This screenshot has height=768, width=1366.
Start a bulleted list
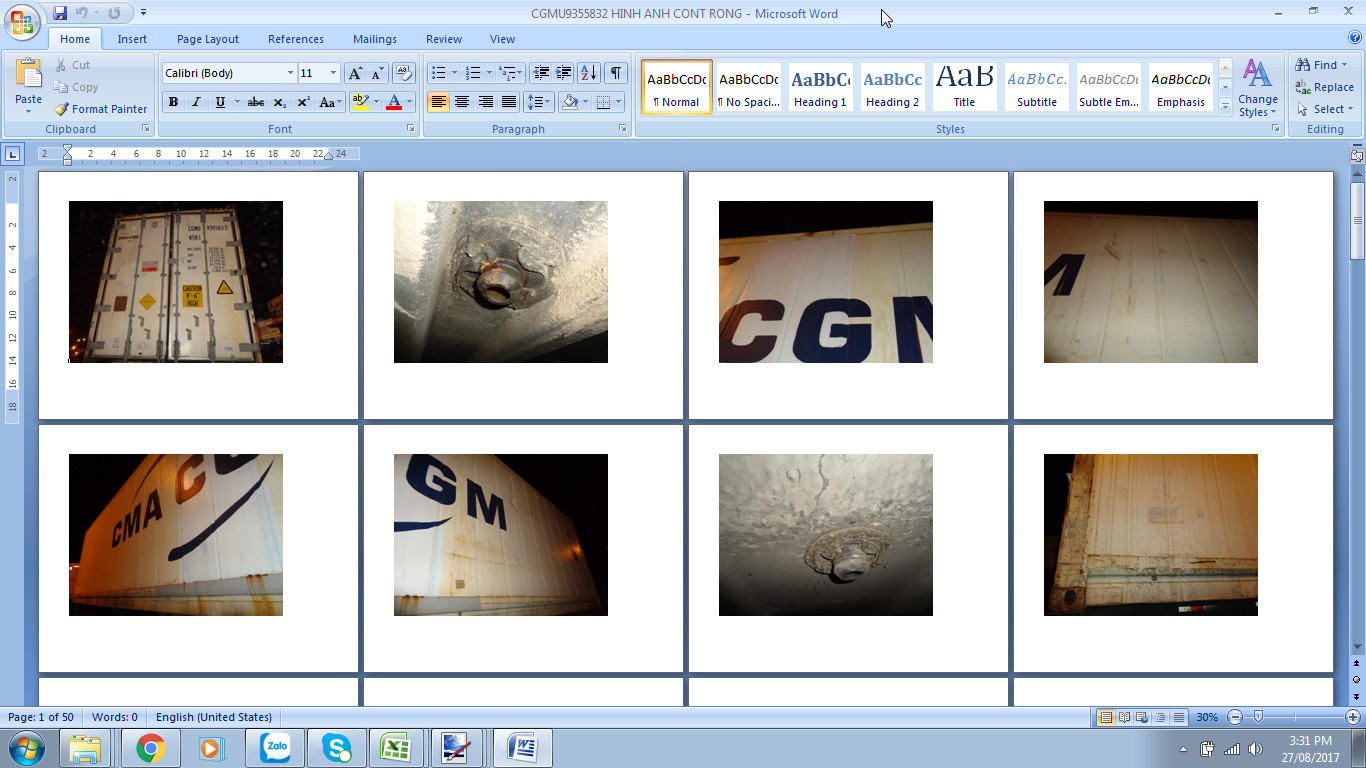coord(438,73)
